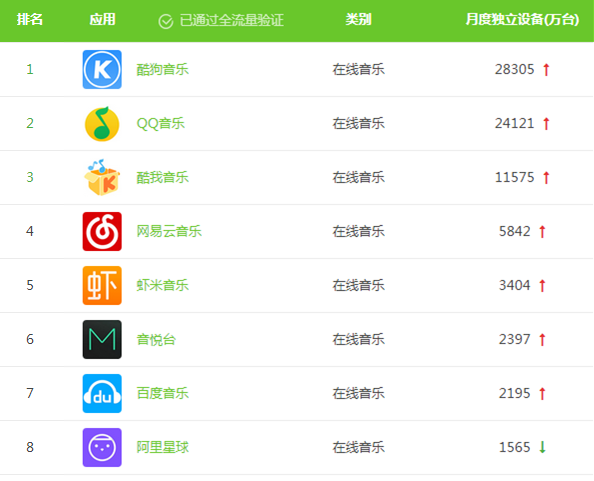
Task: Click the green down arrow next to 1565
Action: coord(542,447)
